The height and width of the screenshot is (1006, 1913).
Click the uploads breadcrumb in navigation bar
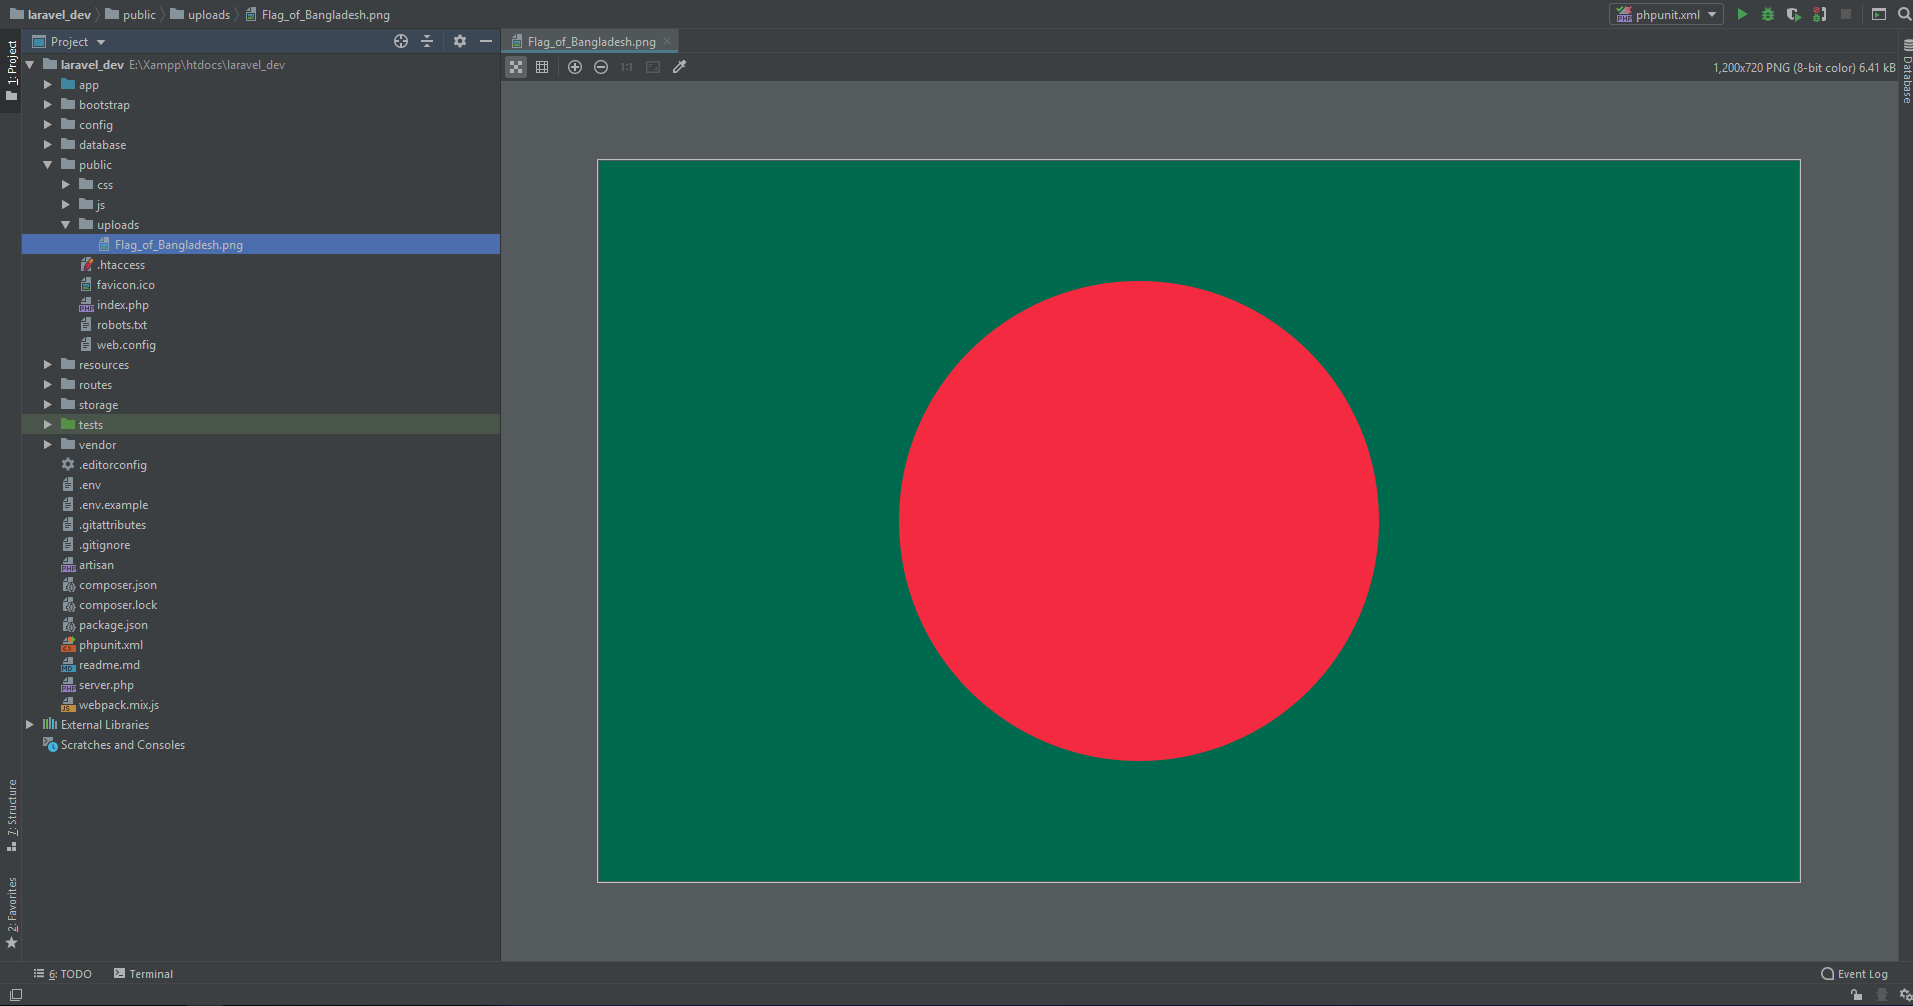point(208,15)
